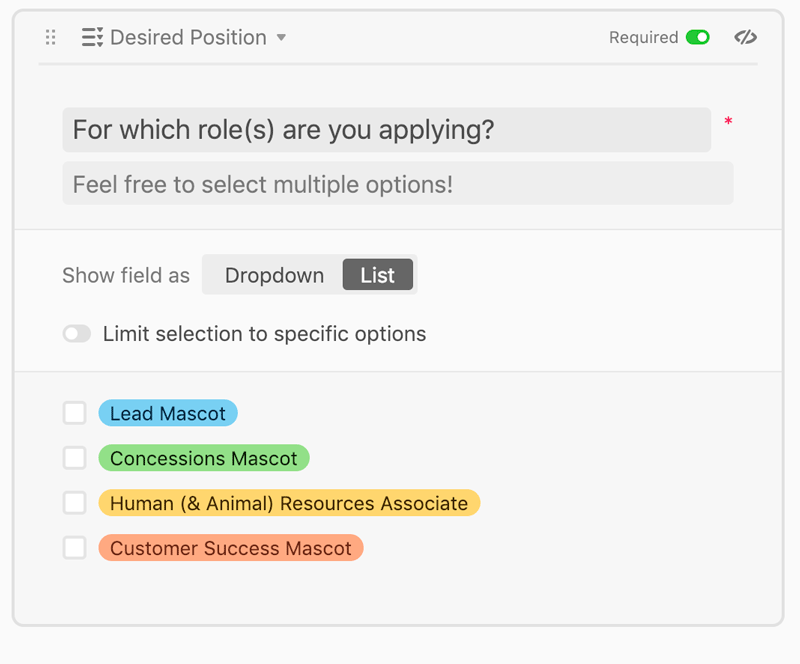The height and width of the screenshot is (664, 800).
Task: Check the Concessions Mascot checkbox
Action: 74,457
